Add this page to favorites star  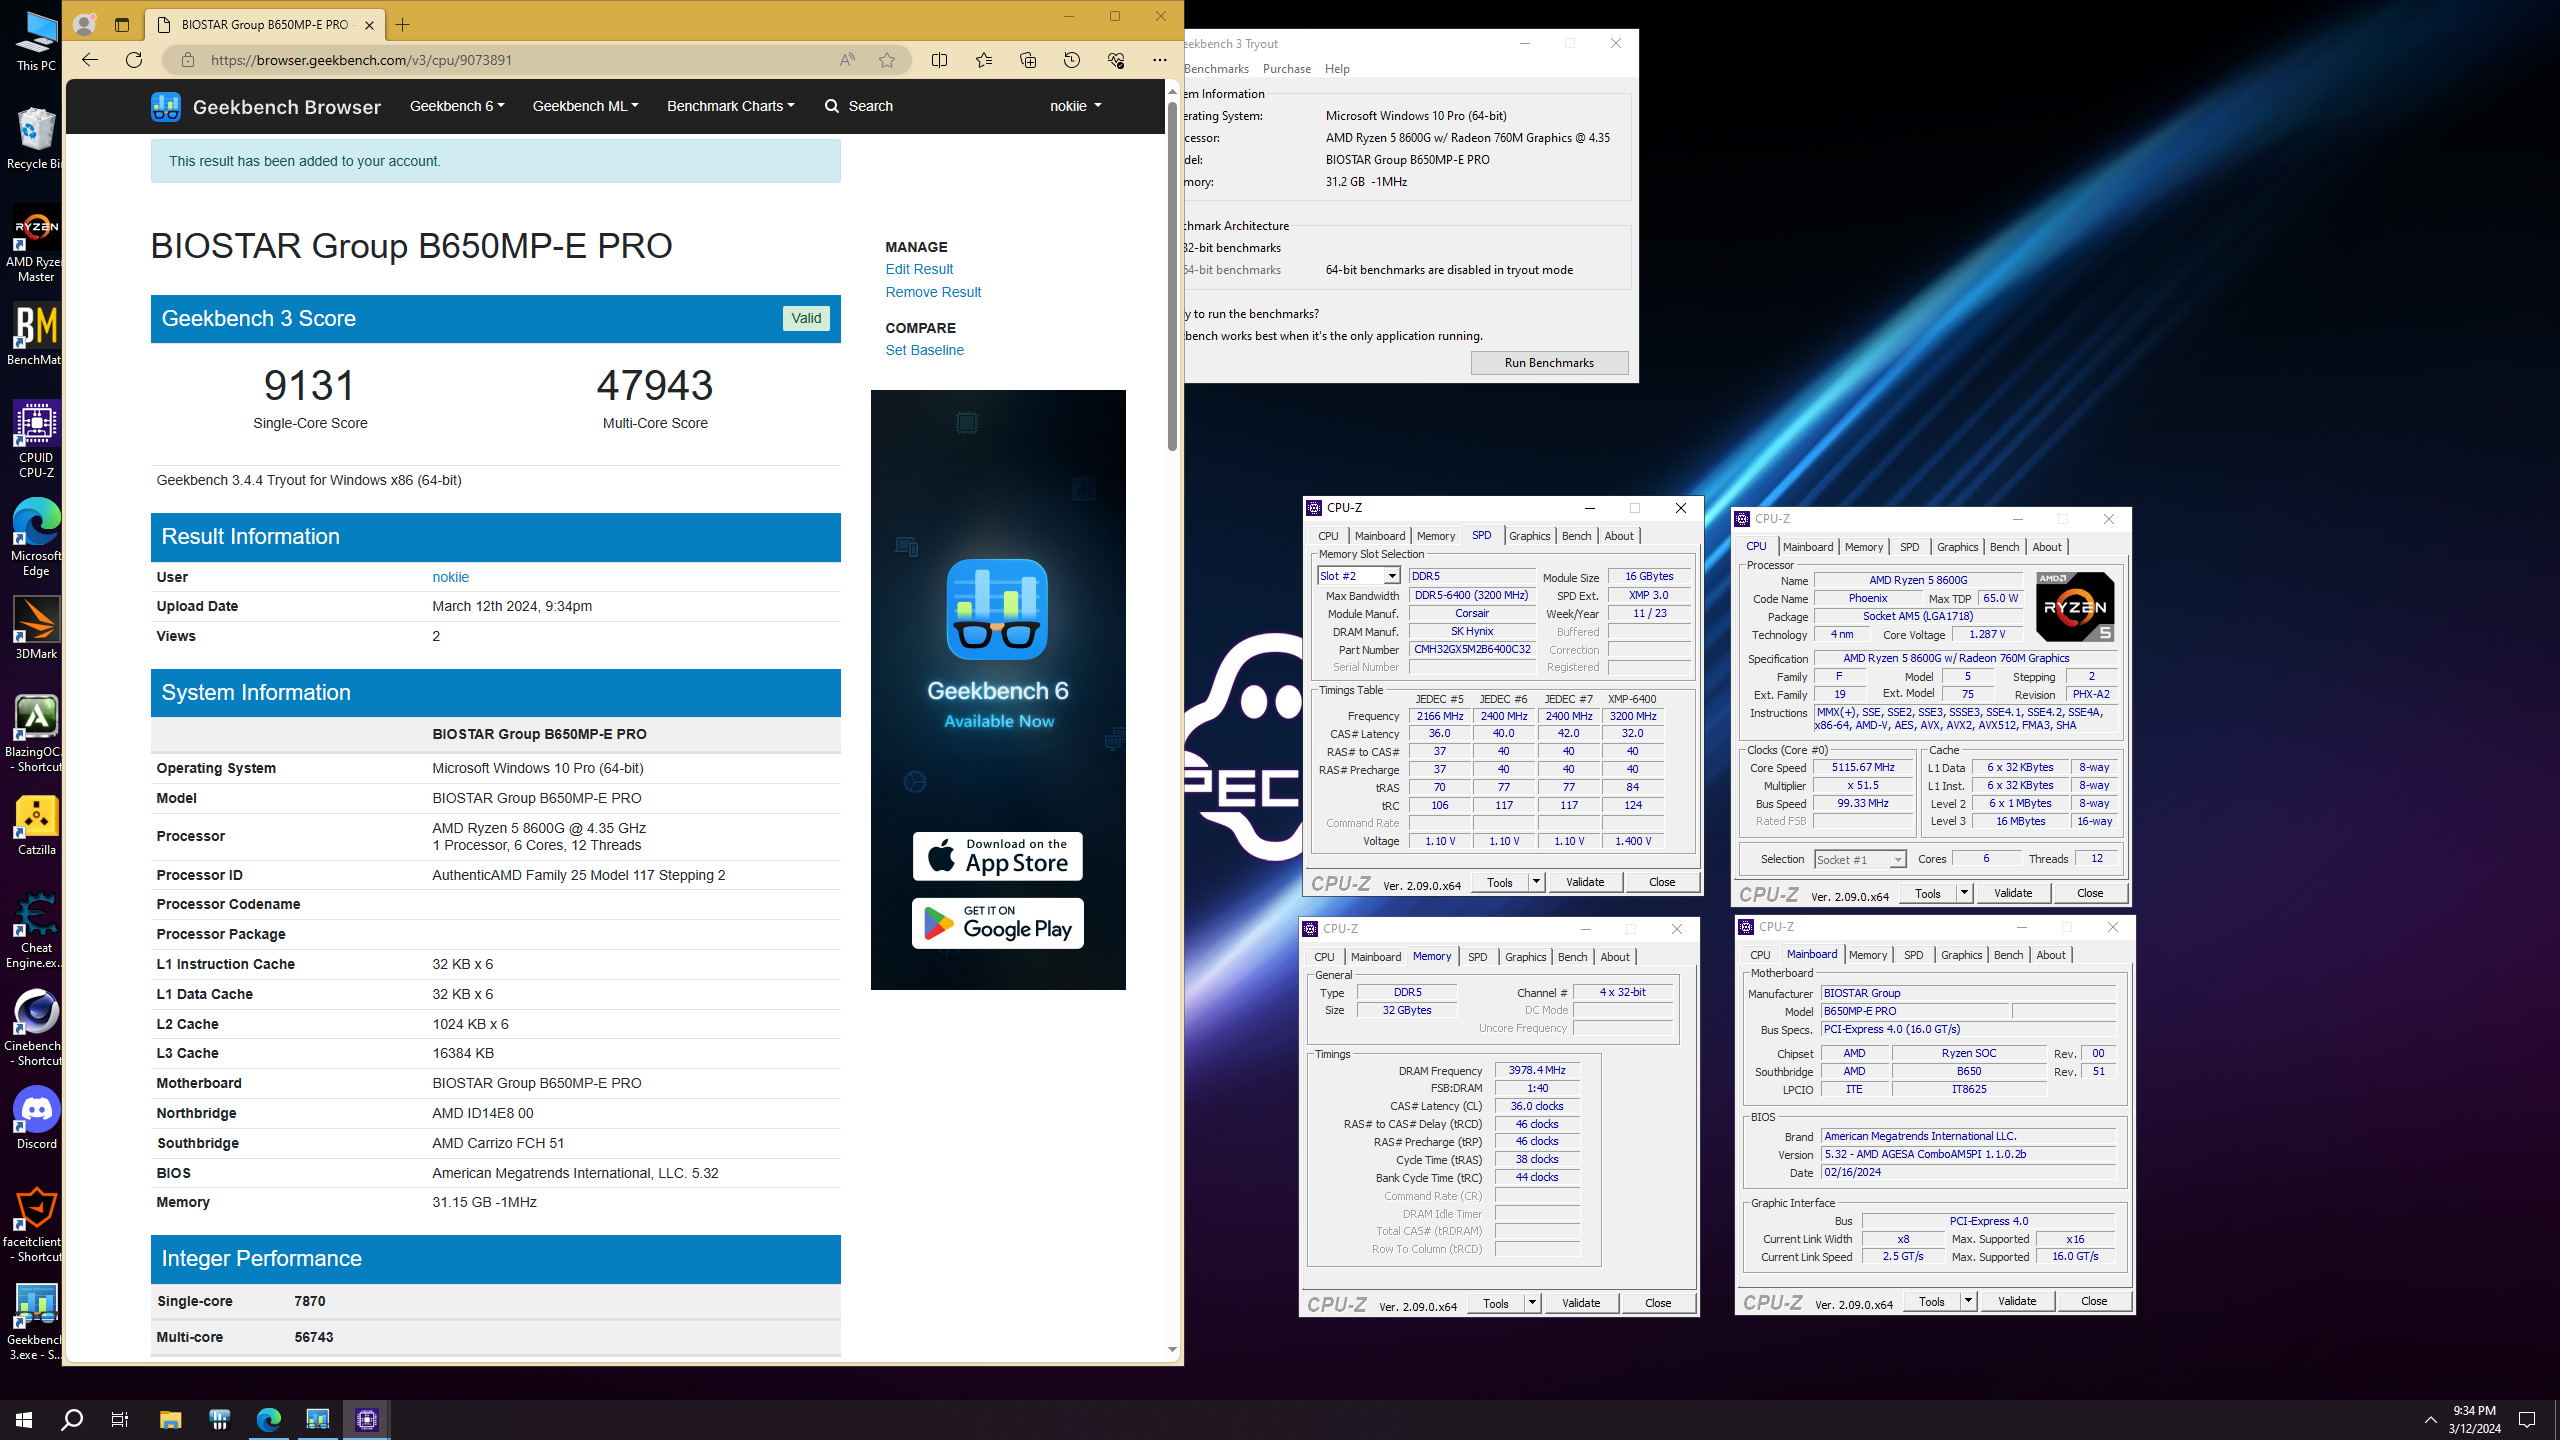(x=887, y=60)
